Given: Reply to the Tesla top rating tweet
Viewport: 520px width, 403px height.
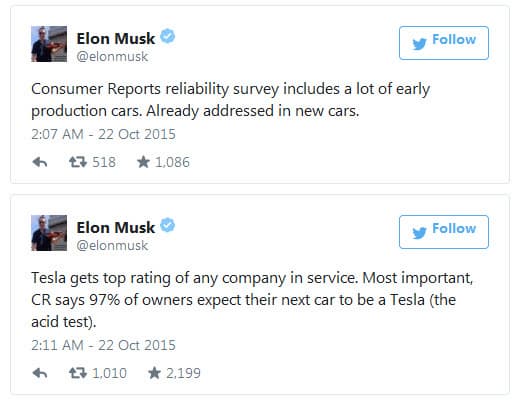Looking at the screenshot, I should point(40,373).
